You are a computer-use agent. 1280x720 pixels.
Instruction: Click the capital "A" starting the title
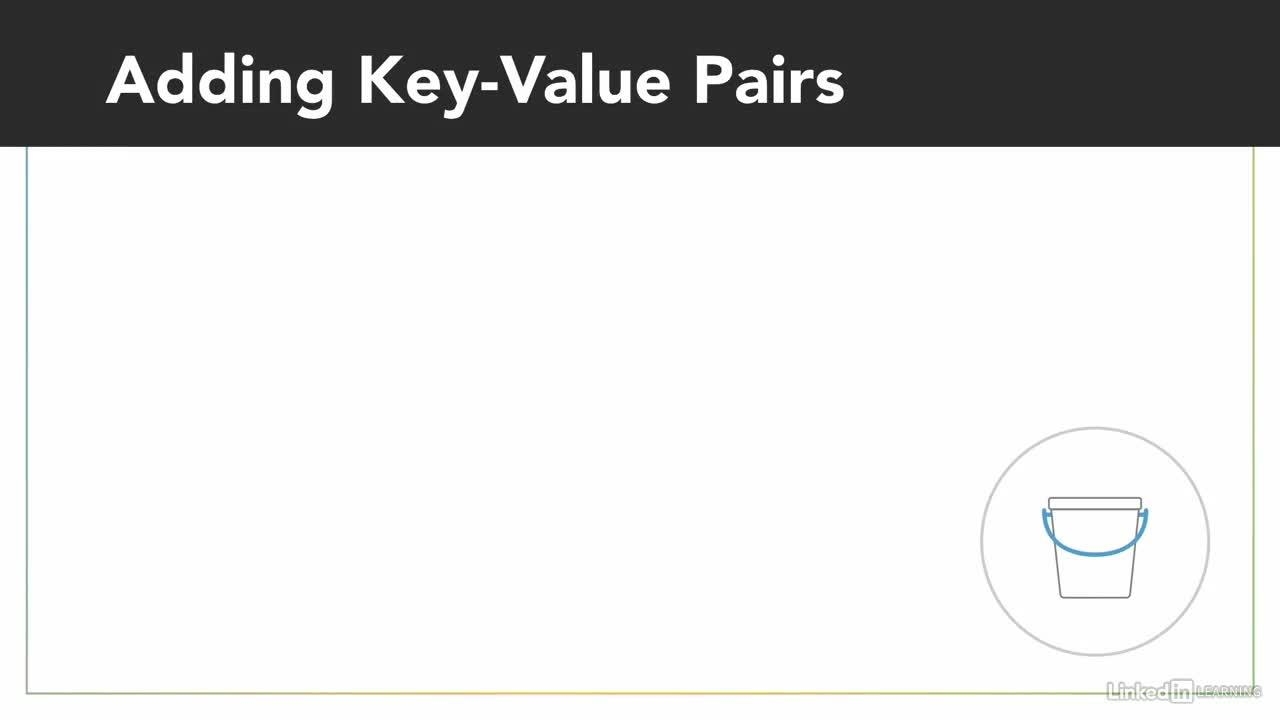(x=128, y=80)
